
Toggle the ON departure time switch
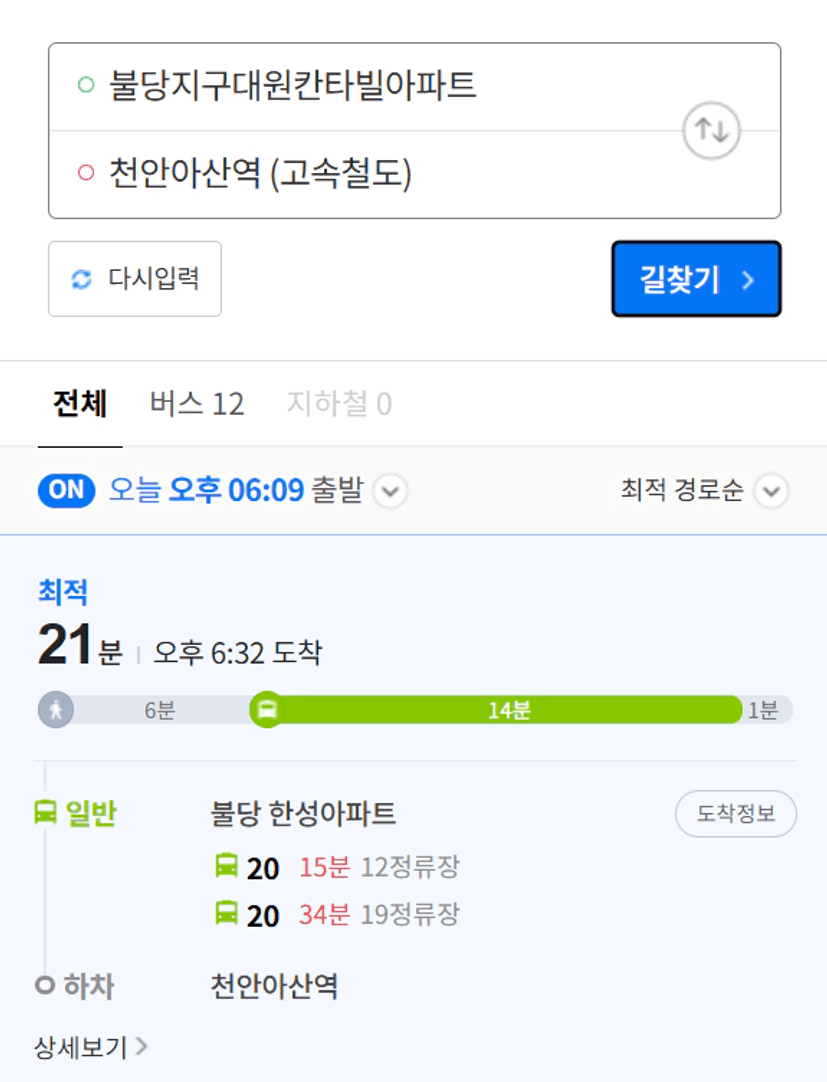66,491
